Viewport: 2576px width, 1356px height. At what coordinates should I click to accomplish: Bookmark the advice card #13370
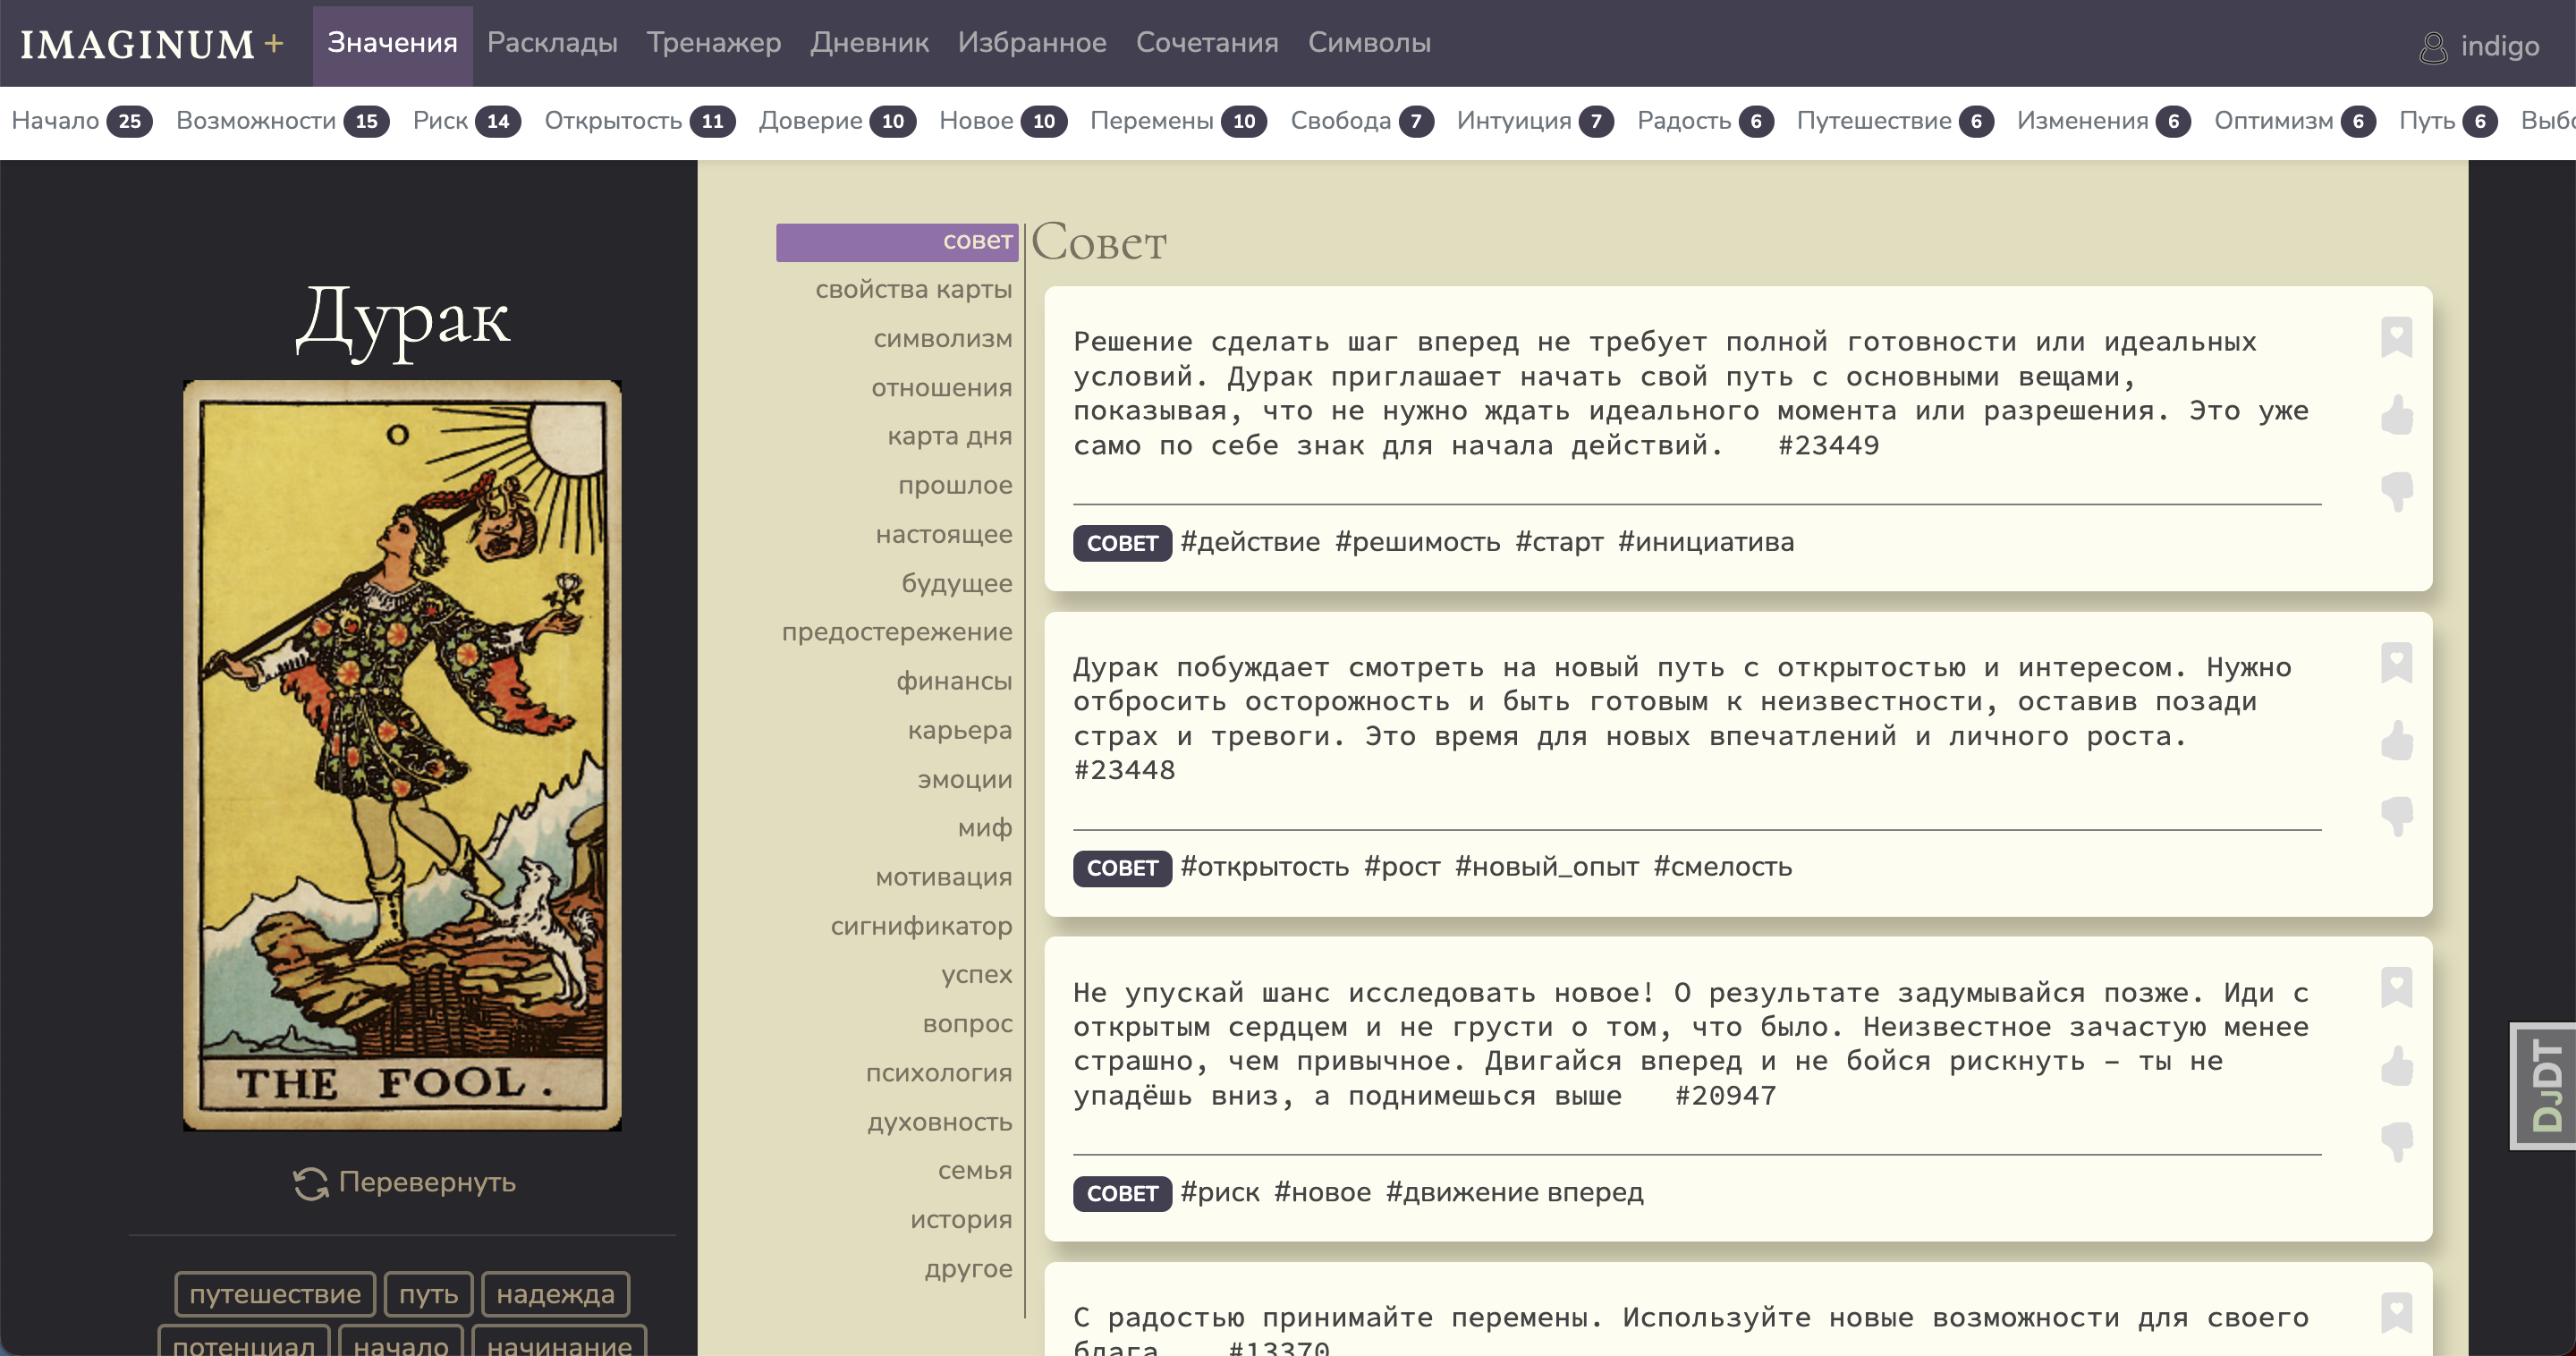[2396, 1312]
